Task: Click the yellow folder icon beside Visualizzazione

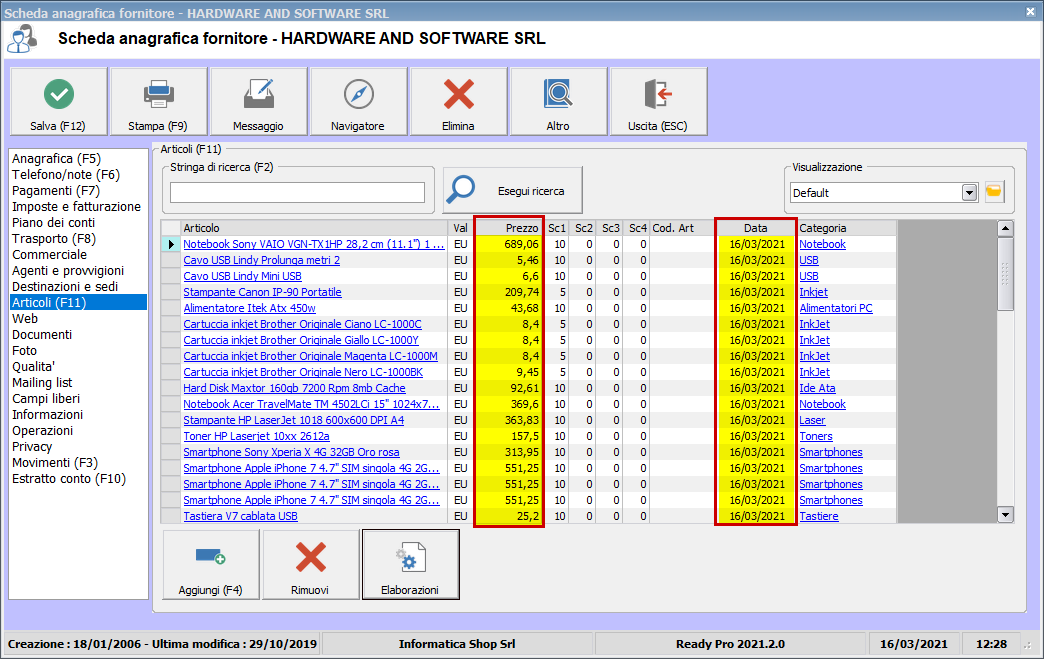Action: click(994, 192)
